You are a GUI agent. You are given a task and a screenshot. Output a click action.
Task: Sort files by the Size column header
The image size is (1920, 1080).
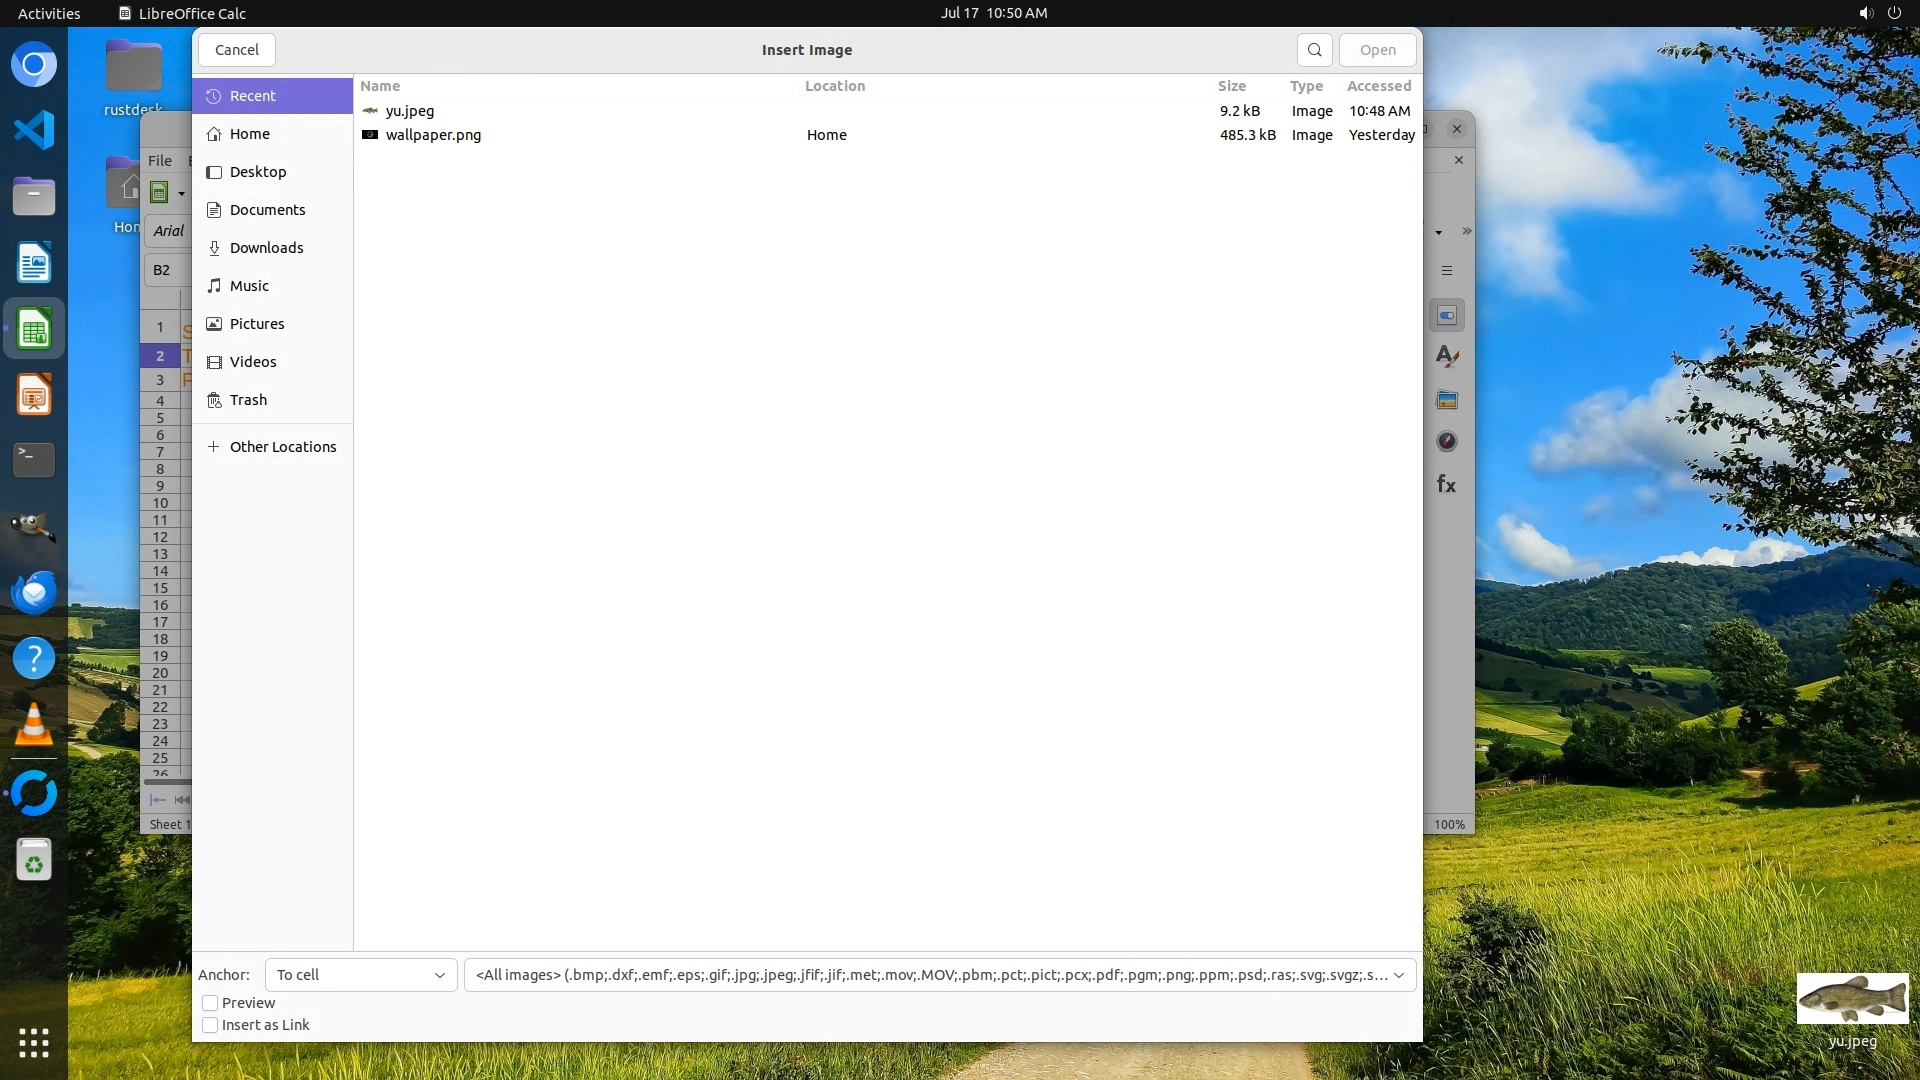click(x=1232, y=86)
